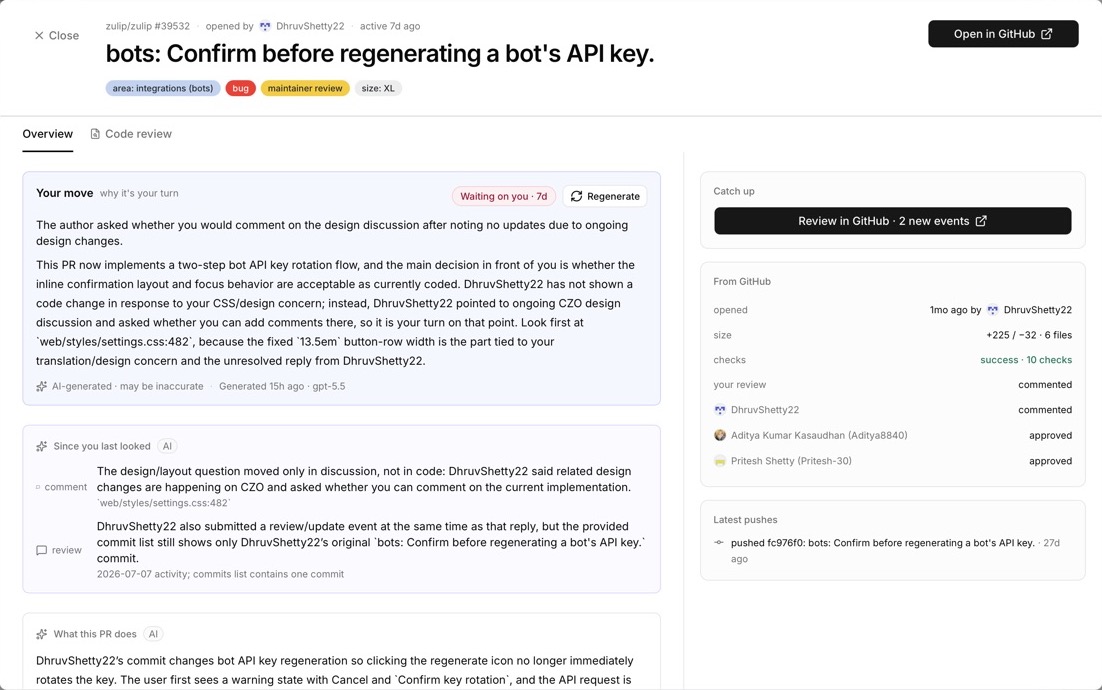The image size is (1102, 690).
Task: Click the pushed fc976f0 commit entry
Action: coord(893,551)
